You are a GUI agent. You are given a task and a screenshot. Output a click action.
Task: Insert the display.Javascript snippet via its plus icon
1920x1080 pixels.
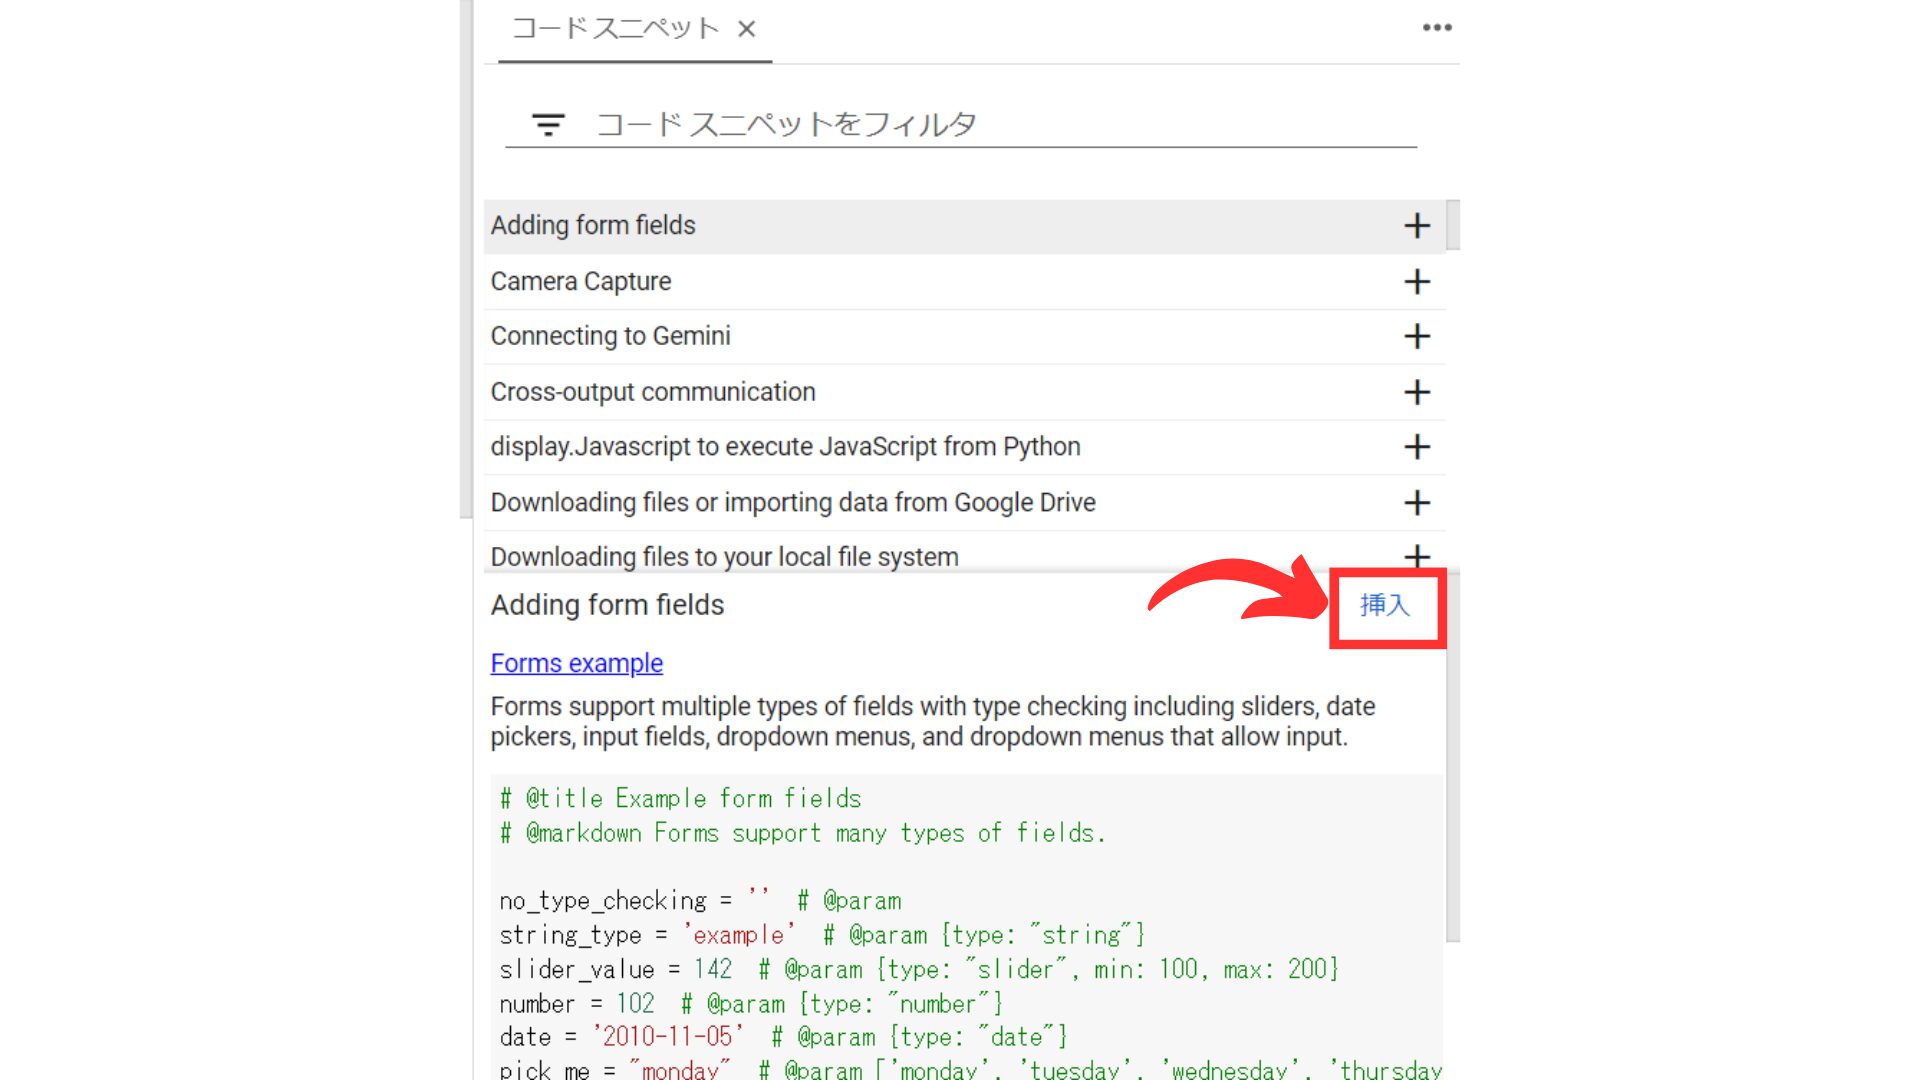pos(1417,447)
